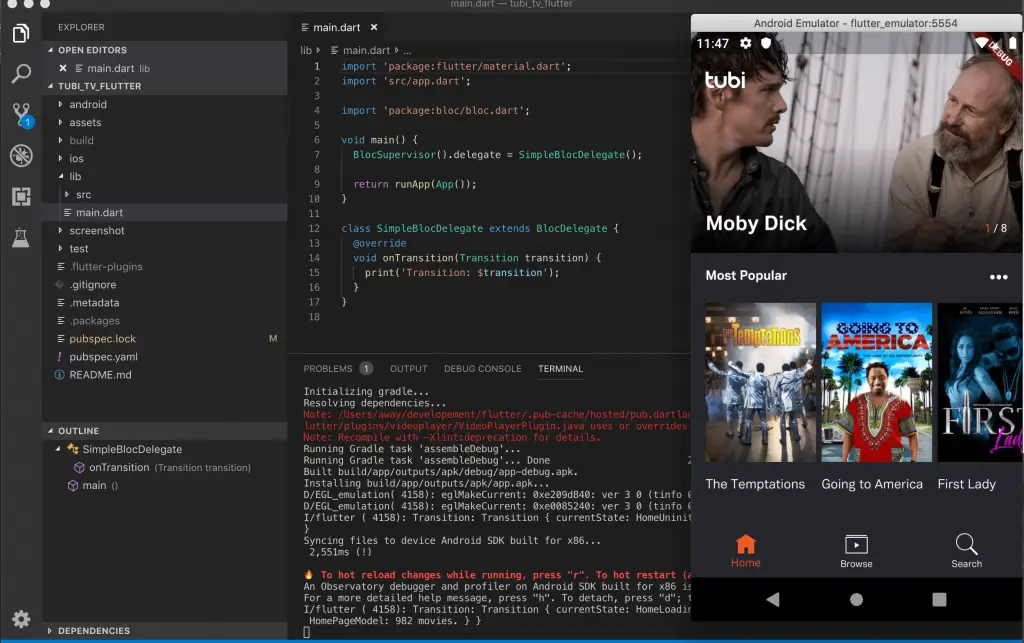This screenshot has width=1024, height=643.
Task: Expand the DEPENDENCIES section
Action: (94, 631)
